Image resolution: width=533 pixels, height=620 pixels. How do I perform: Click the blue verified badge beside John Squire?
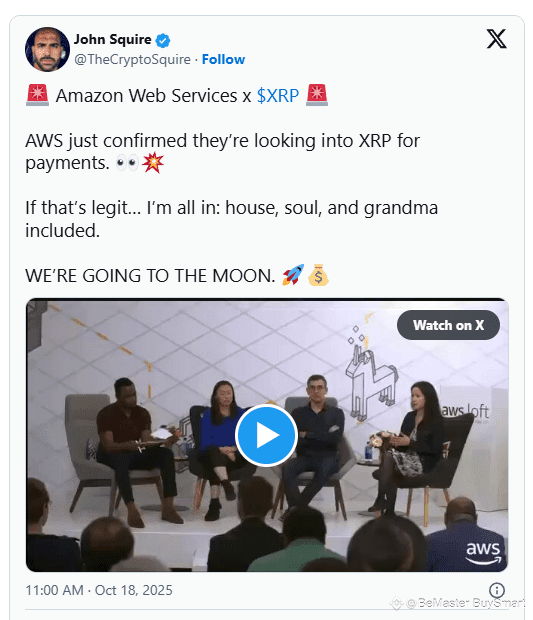(163, 40)
